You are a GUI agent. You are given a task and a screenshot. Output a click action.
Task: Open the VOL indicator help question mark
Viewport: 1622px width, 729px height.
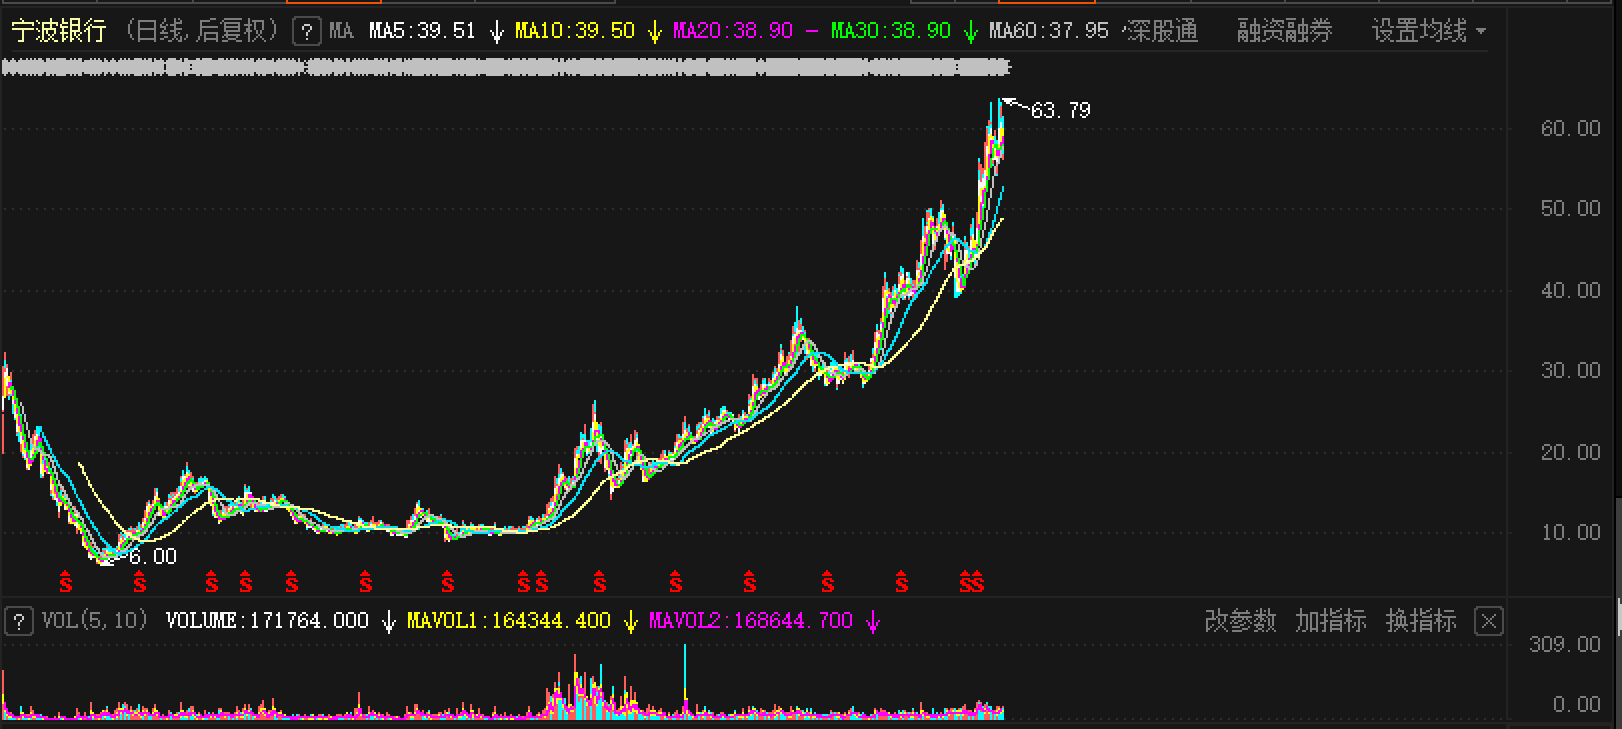(18, 621)
